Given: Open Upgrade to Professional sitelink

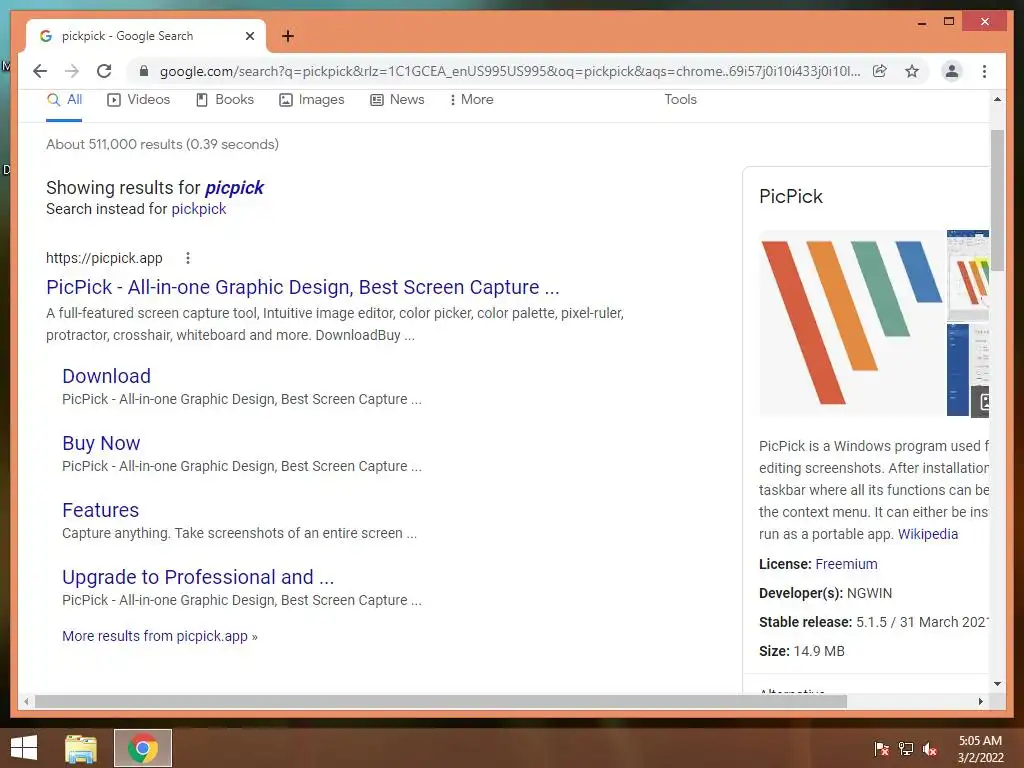Looking at the screenshot, I should click(x=198, y=577).
